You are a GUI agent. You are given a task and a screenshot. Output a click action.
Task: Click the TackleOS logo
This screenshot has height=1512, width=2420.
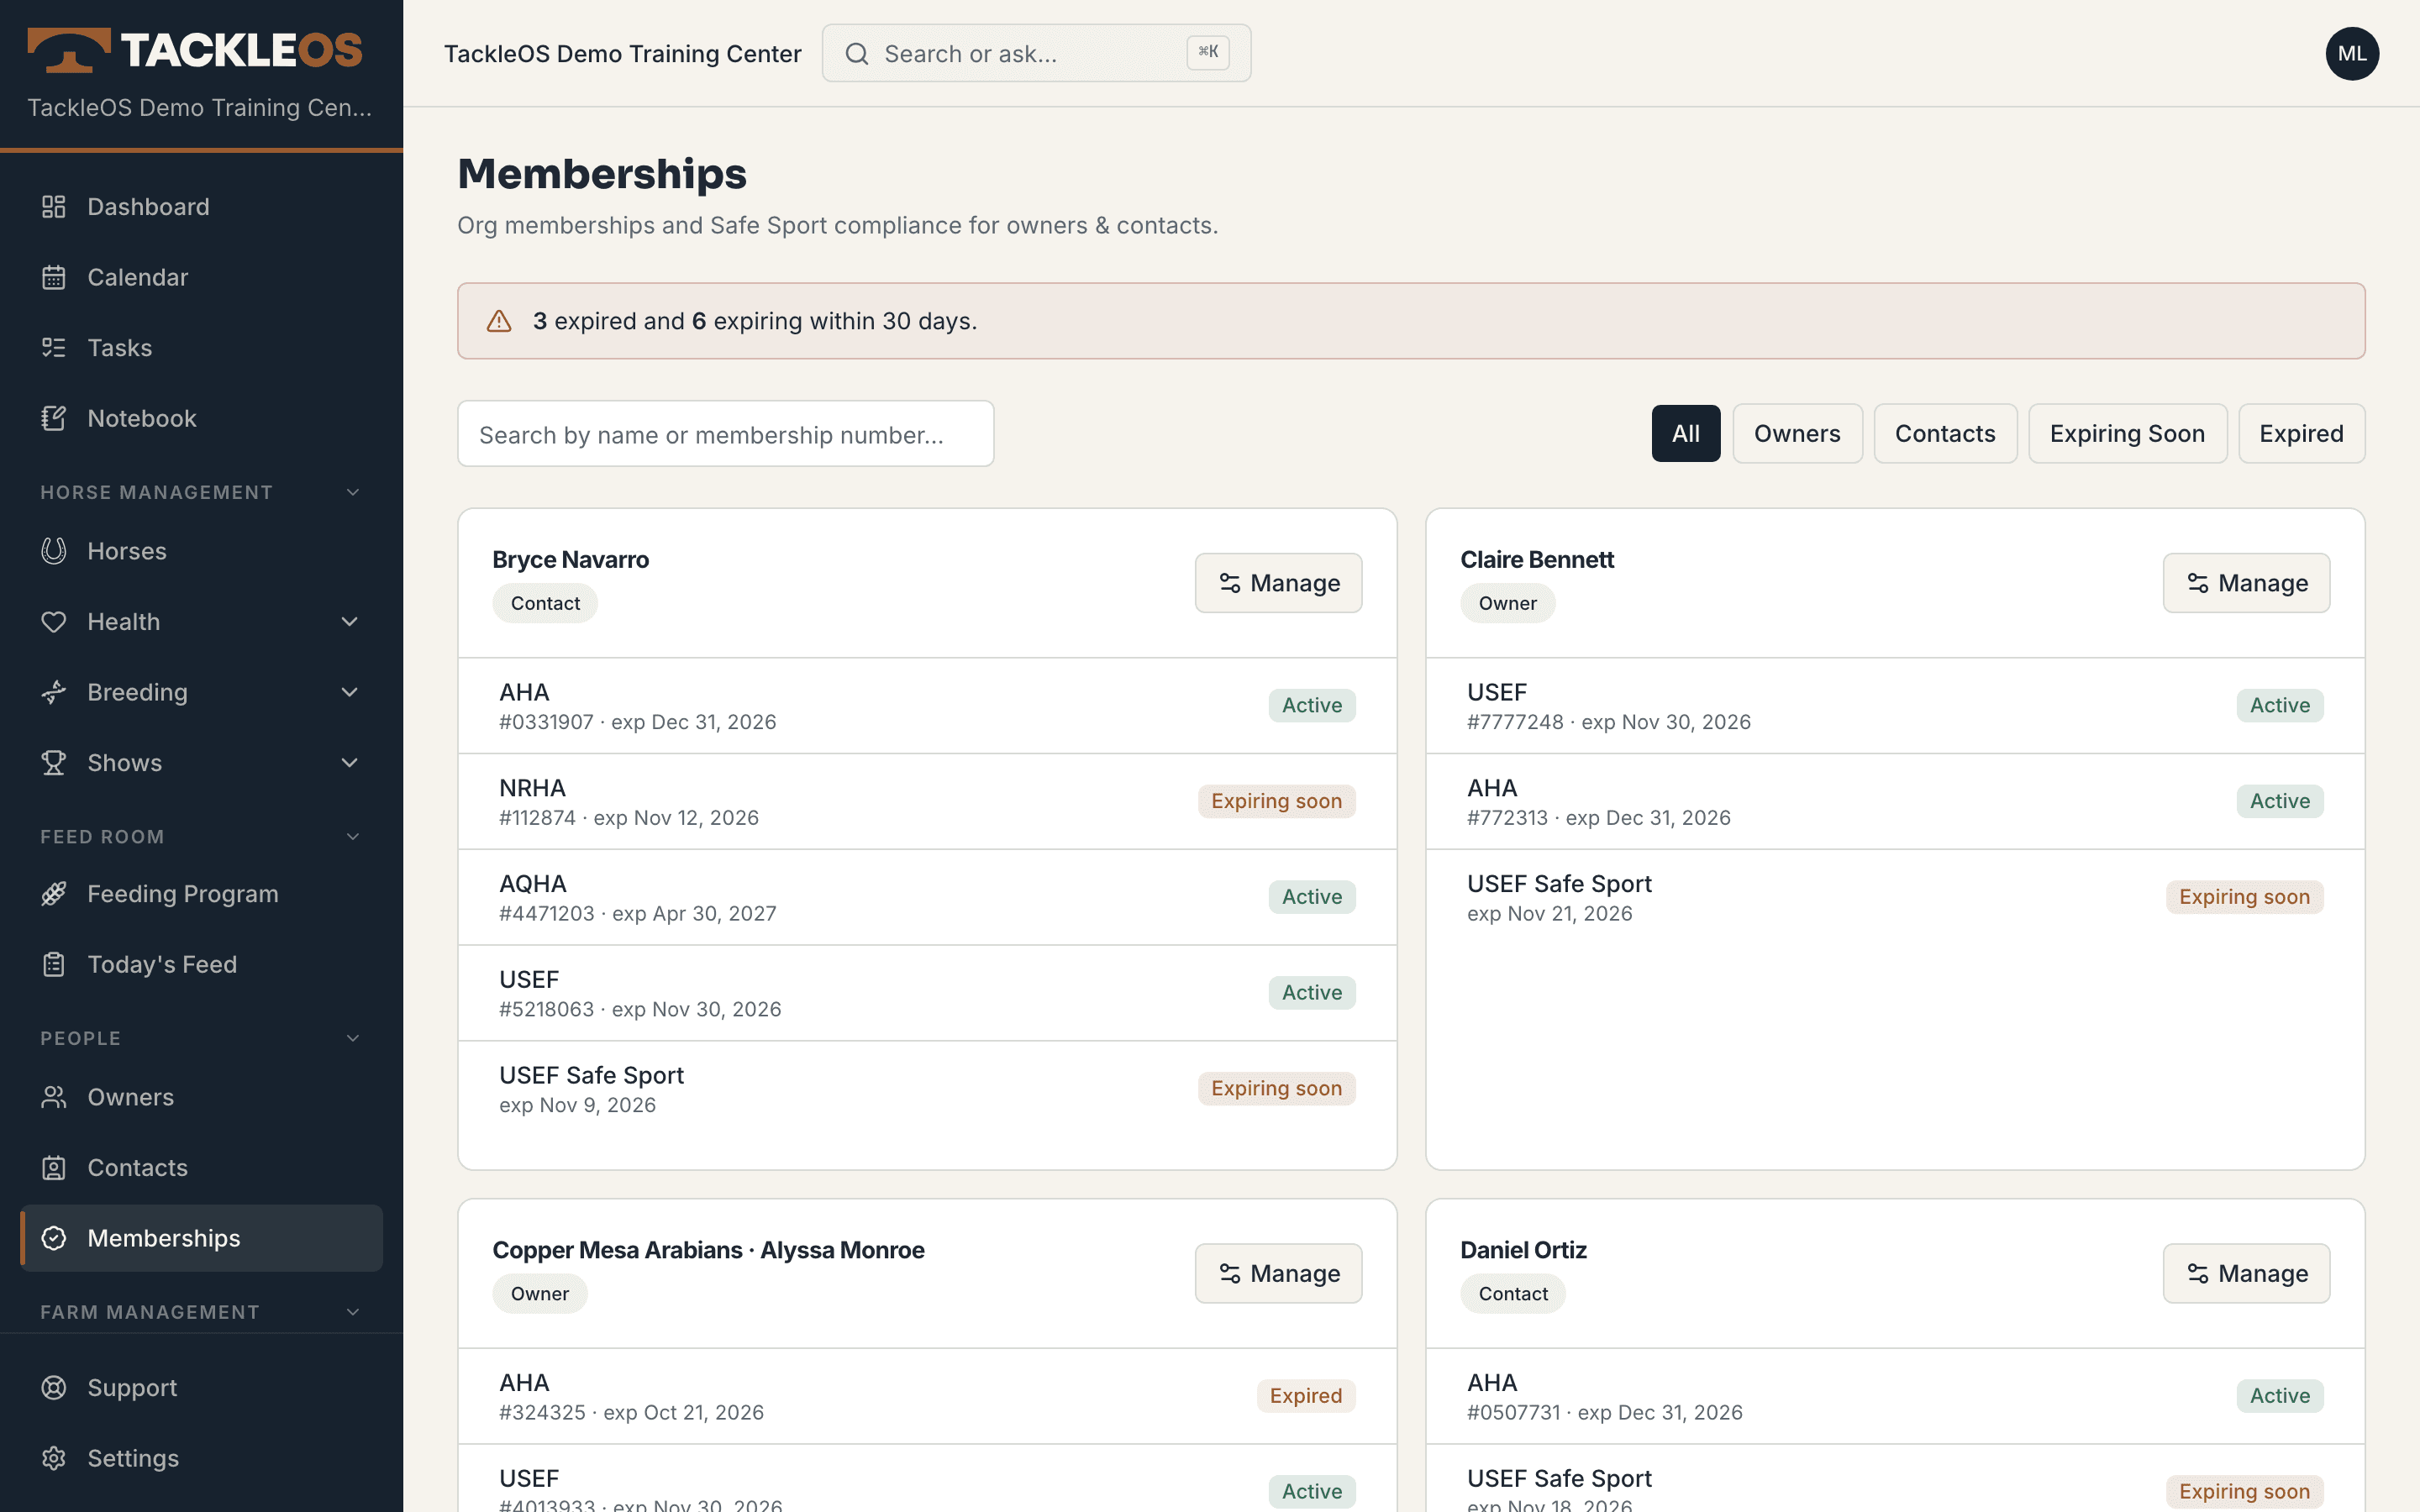[x=196, y=50]
